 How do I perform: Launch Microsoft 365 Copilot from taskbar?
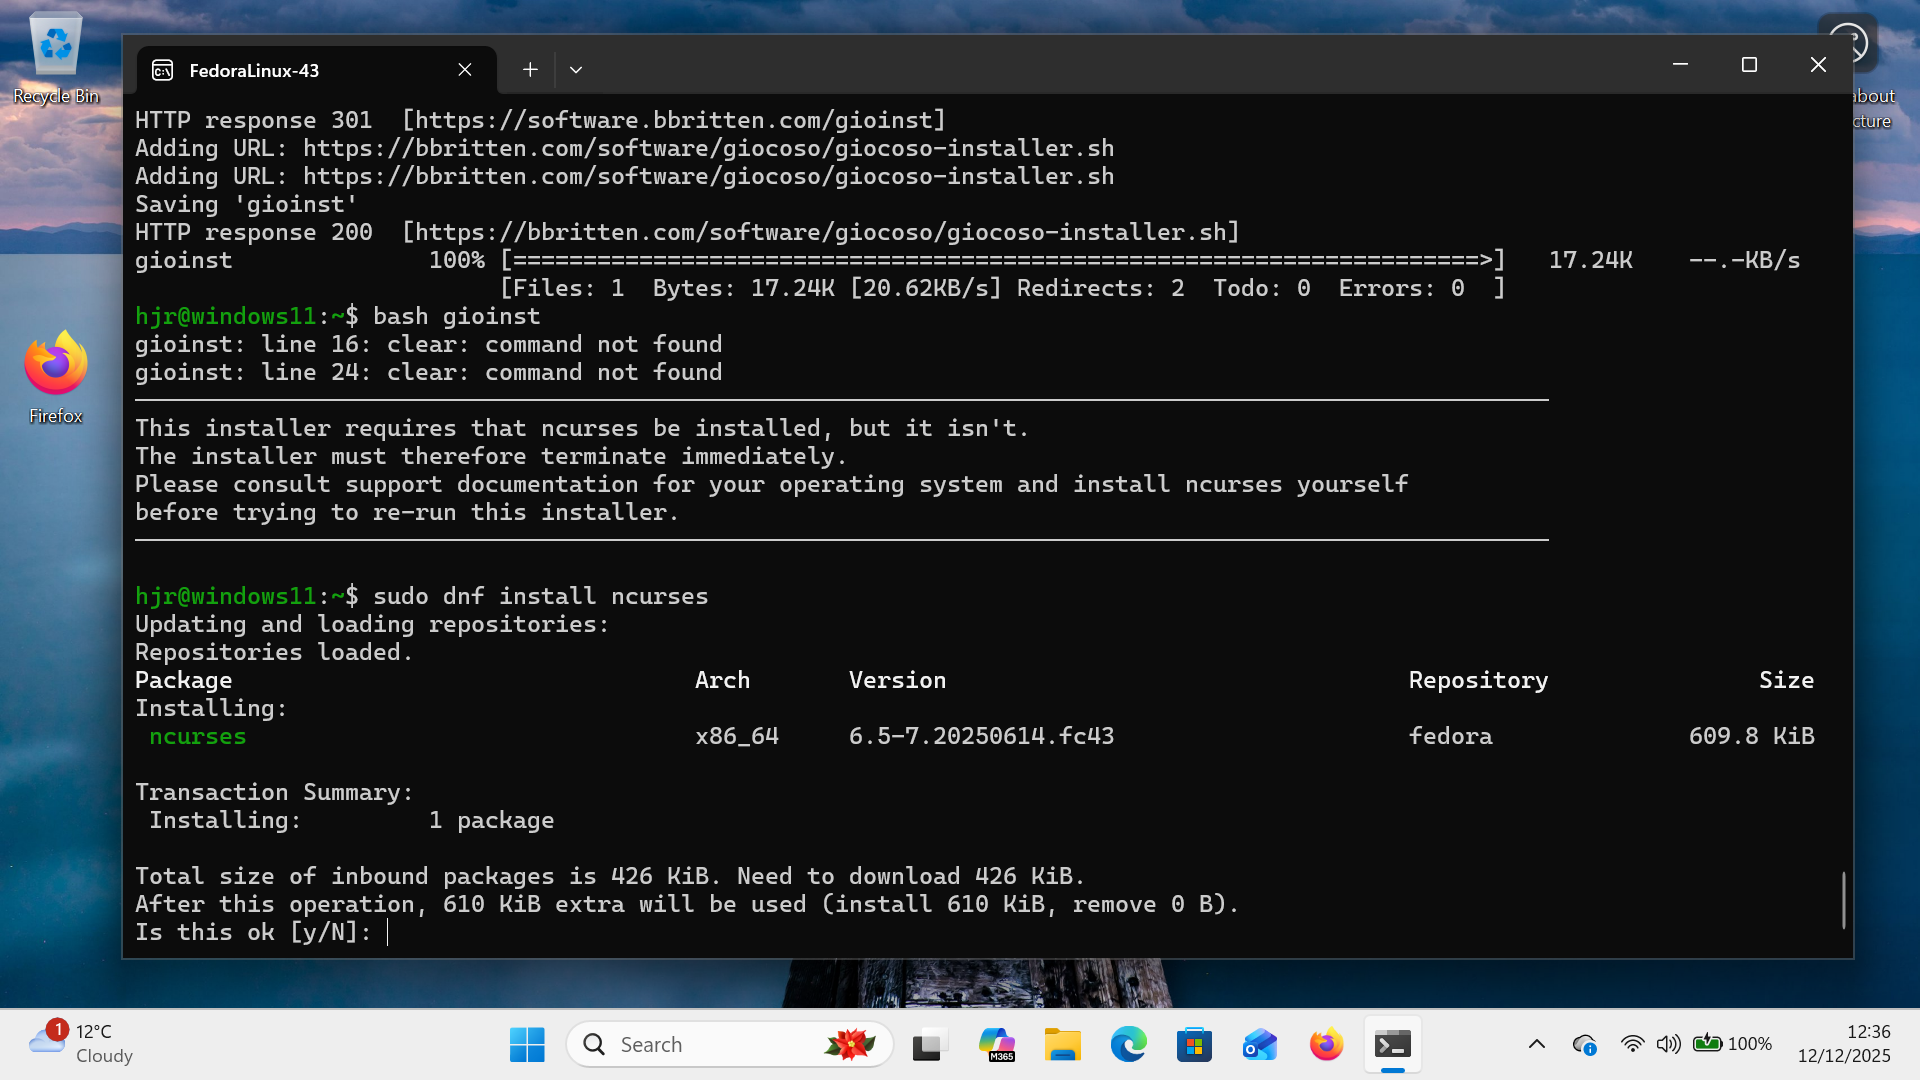[996, 1045]
